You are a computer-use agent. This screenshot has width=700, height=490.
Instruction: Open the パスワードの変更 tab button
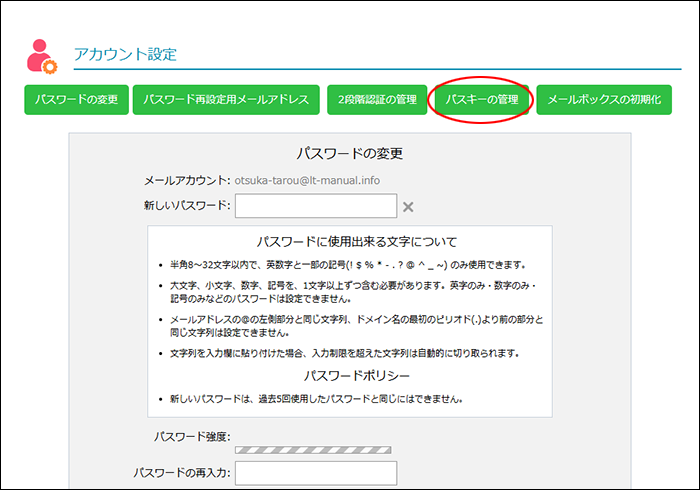(x=77, y=100)
